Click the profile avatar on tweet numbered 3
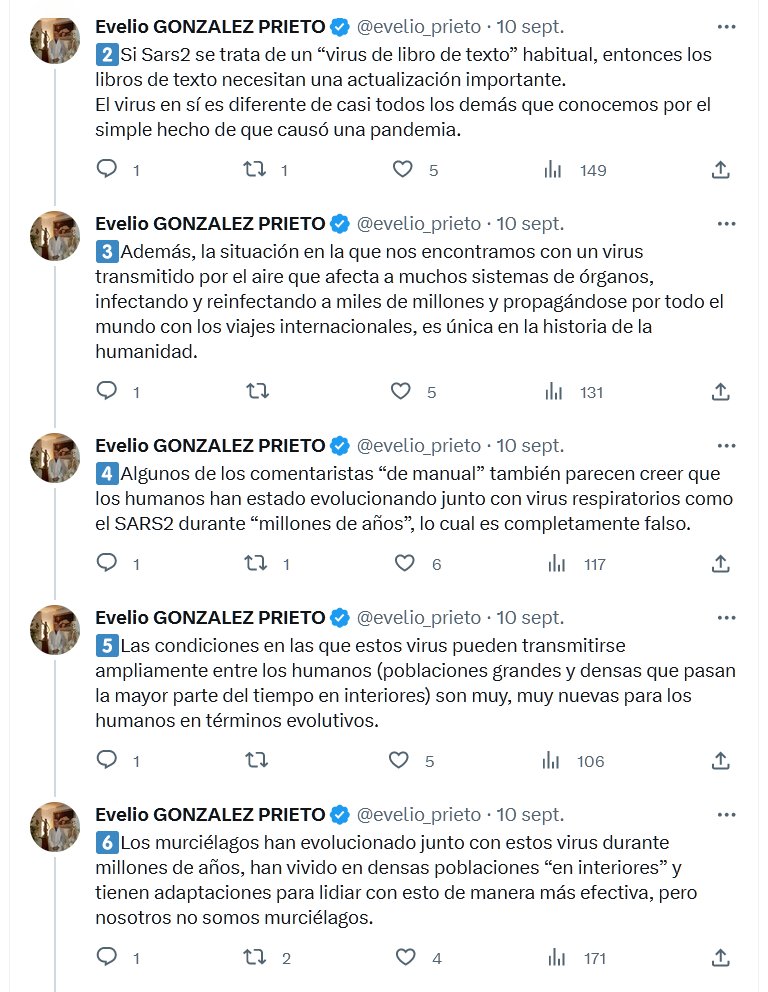768x992 pixels. [55, 236]
